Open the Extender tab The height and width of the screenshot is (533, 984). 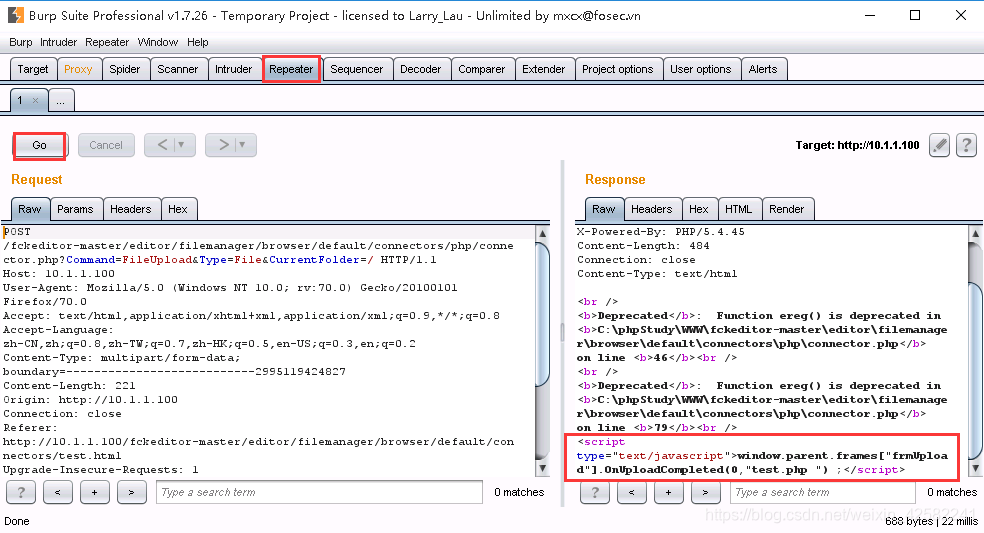(543, 69)
